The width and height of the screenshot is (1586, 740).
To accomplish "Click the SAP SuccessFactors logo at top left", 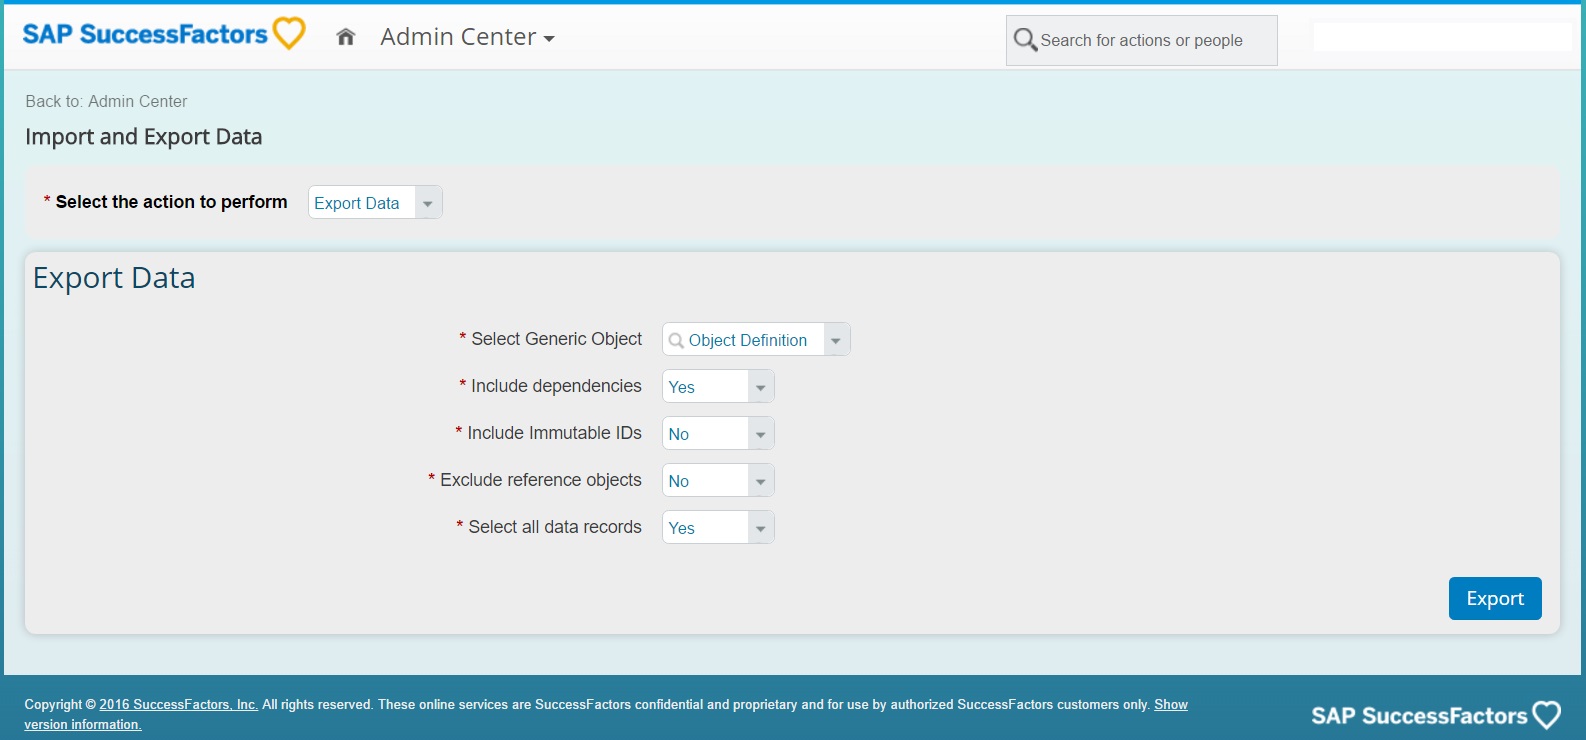I will (x=163, y=34).
